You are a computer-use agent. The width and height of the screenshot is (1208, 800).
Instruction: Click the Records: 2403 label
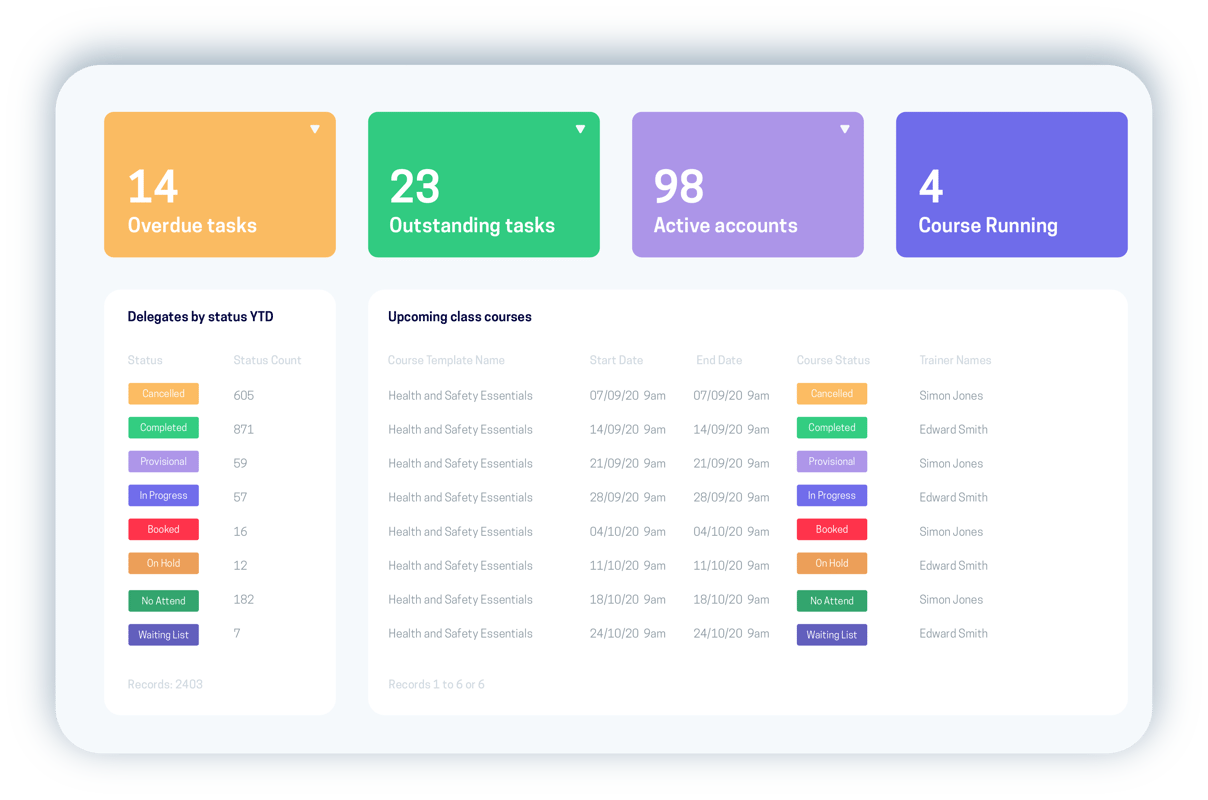click(164, 684)
